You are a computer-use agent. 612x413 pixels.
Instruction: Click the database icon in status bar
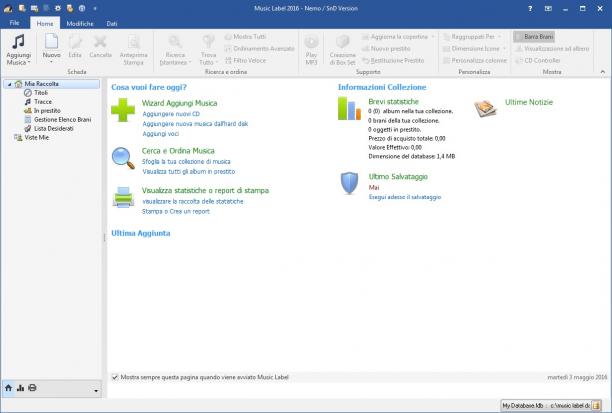[x=596, y=406]
